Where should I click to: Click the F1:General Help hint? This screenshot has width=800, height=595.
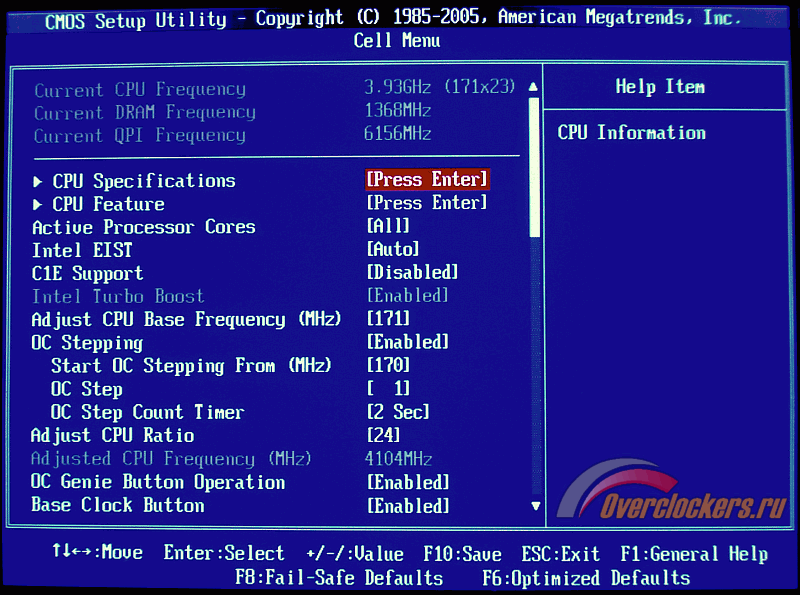694,554
